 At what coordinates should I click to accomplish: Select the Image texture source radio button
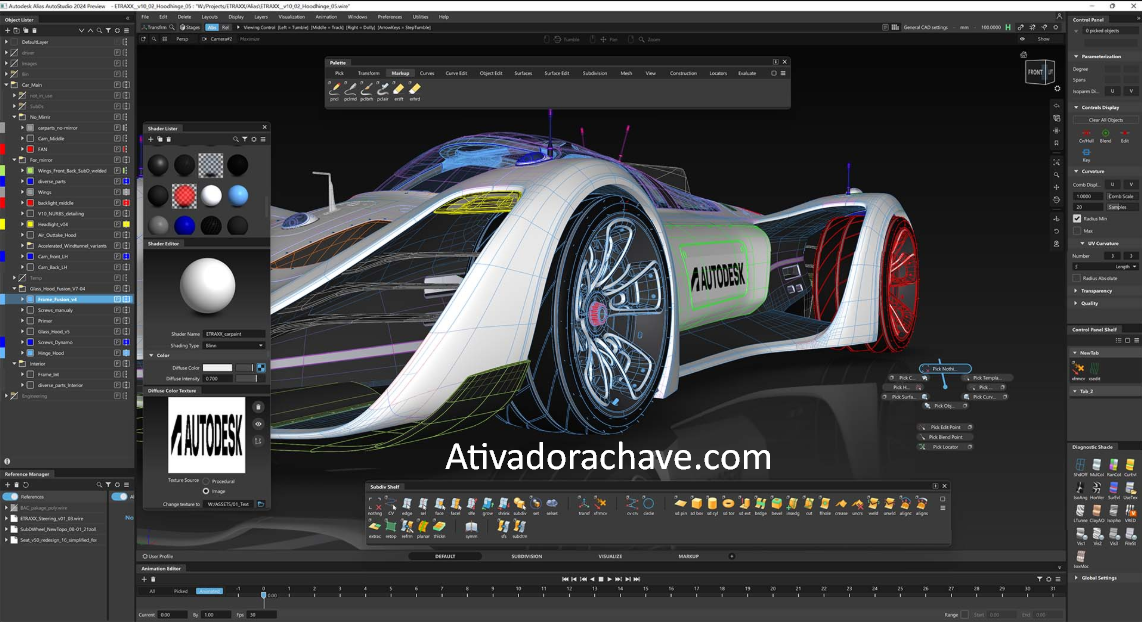pos(206,491)
